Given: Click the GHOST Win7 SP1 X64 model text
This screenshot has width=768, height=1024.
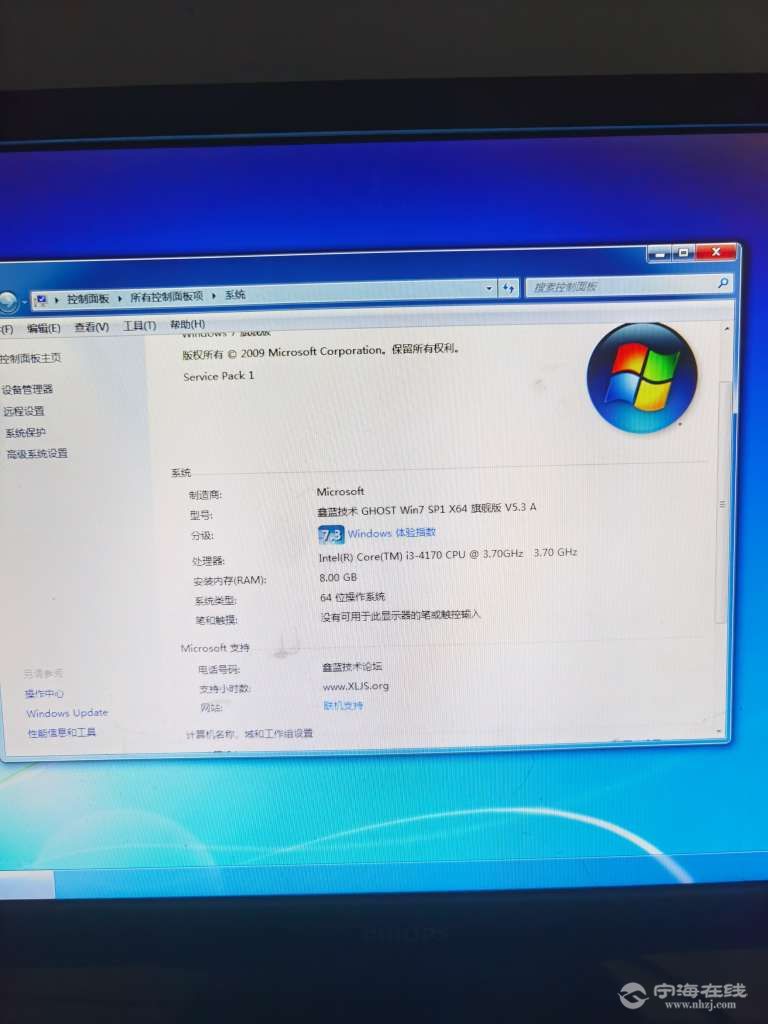Looking at the screenshot, I should tap(426, 509).
